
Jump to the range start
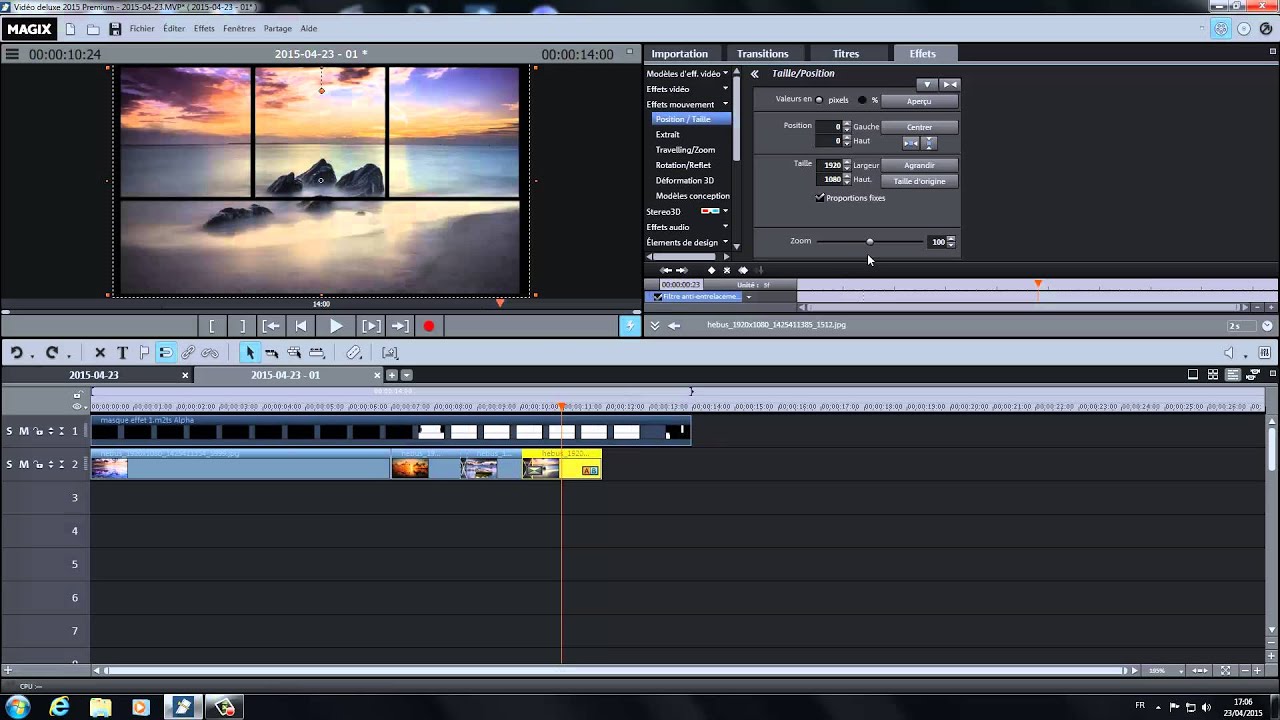[x=271, y=326]
